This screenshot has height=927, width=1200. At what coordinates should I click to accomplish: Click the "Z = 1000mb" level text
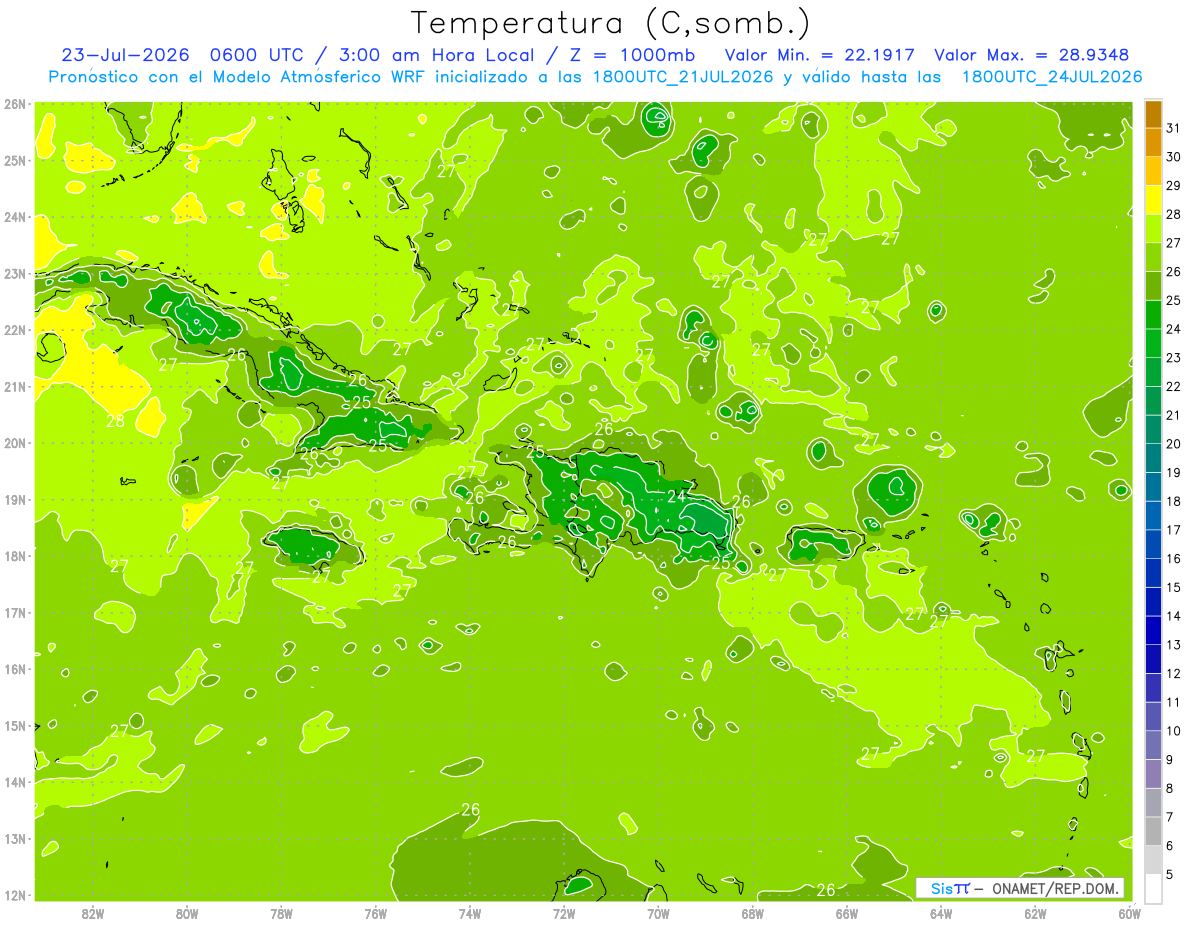630,55
